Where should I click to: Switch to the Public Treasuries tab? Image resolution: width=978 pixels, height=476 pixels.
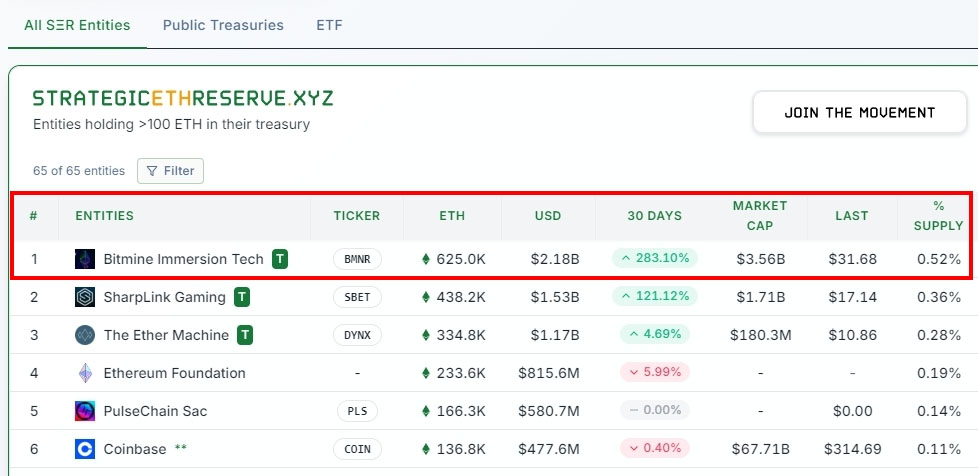point(223,25)
